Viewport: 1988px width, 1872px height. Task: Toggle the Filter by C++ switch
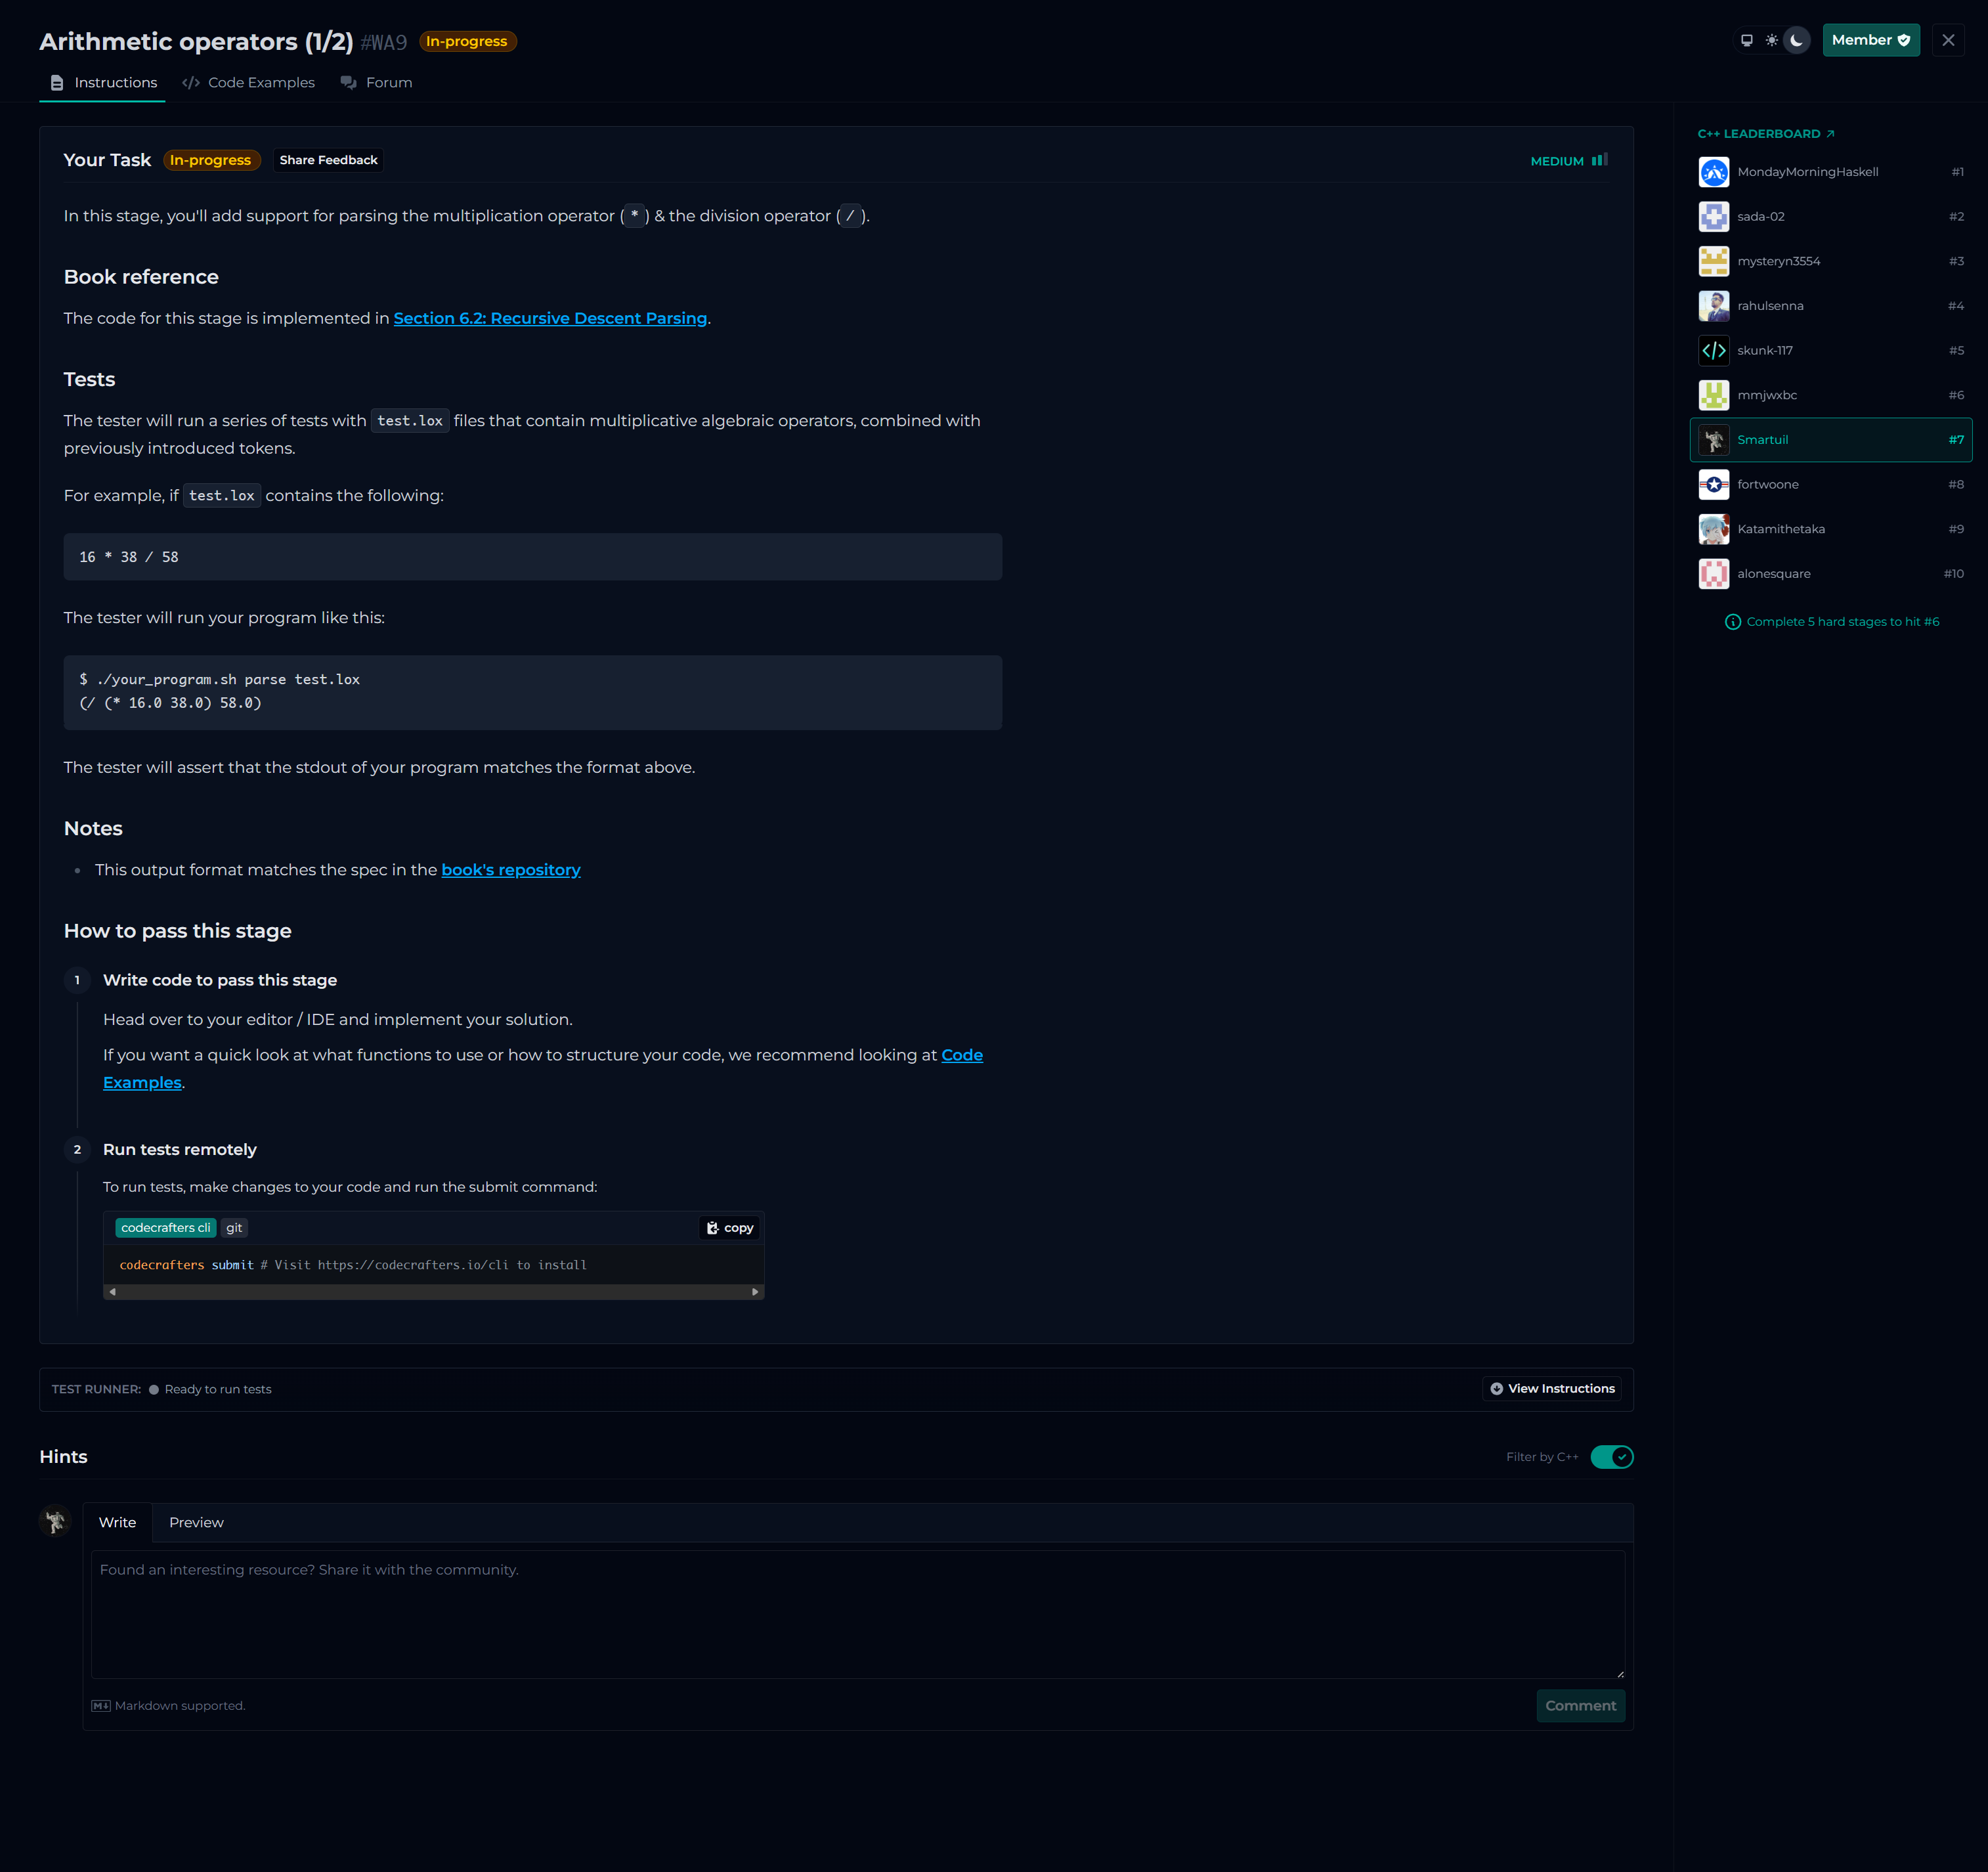point(1611,1457)
